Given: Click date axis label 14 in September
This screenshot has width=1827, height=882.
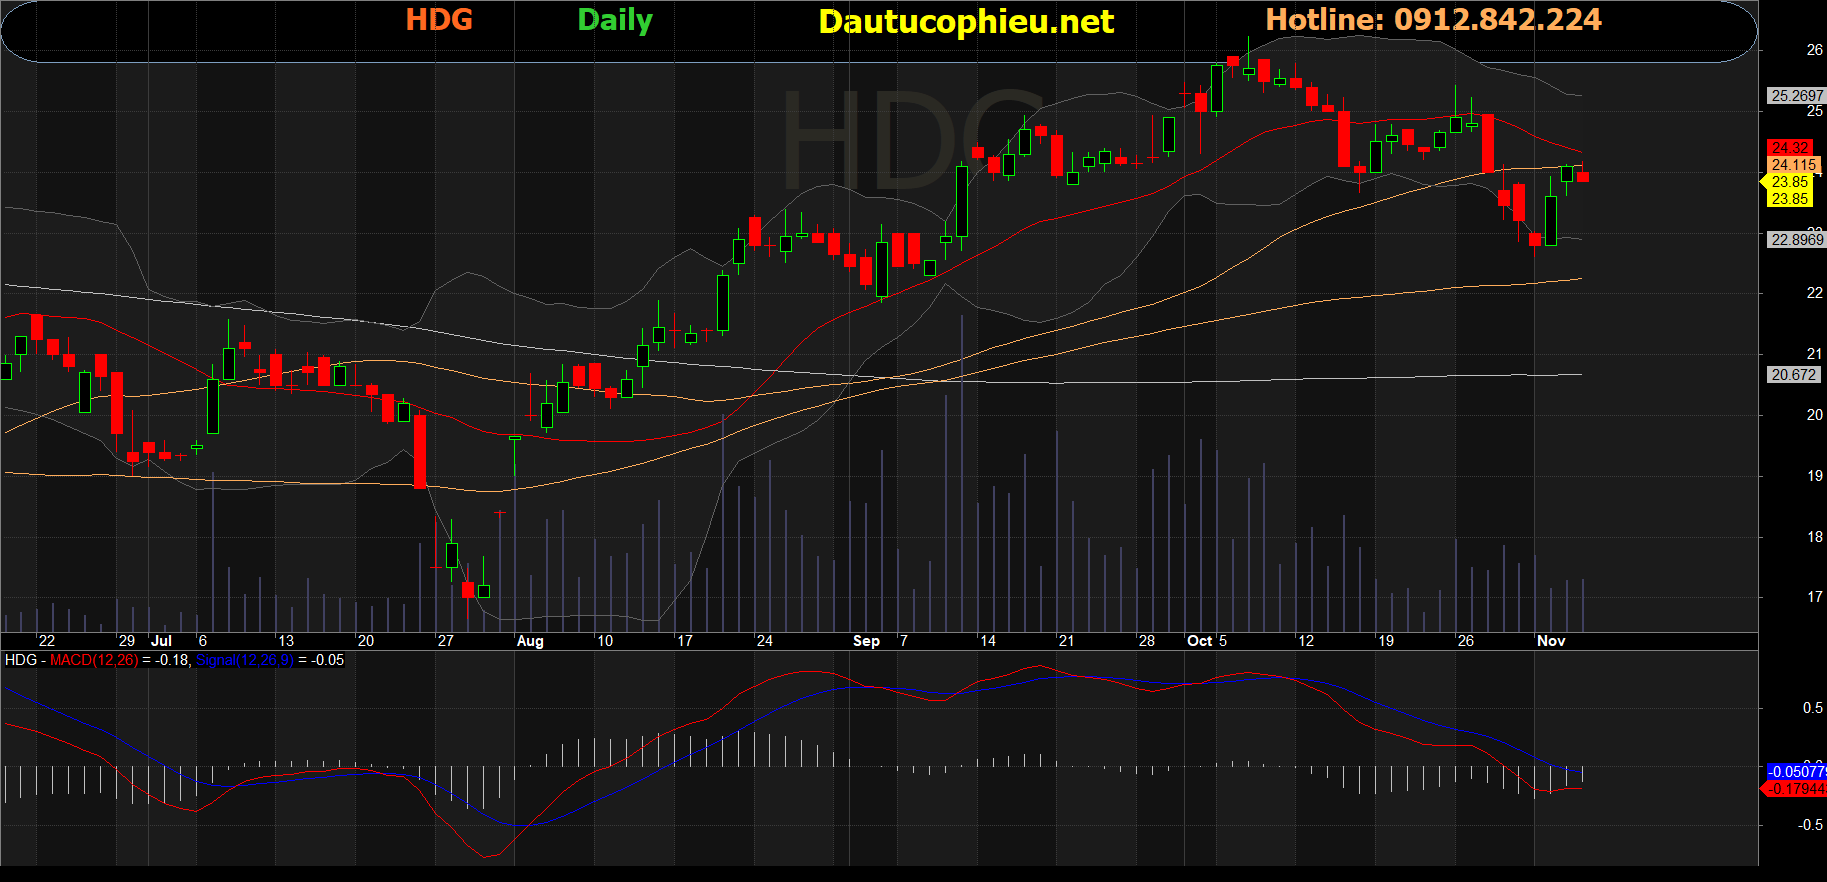Looking at the screenshot, I should [x=988, y=641].
